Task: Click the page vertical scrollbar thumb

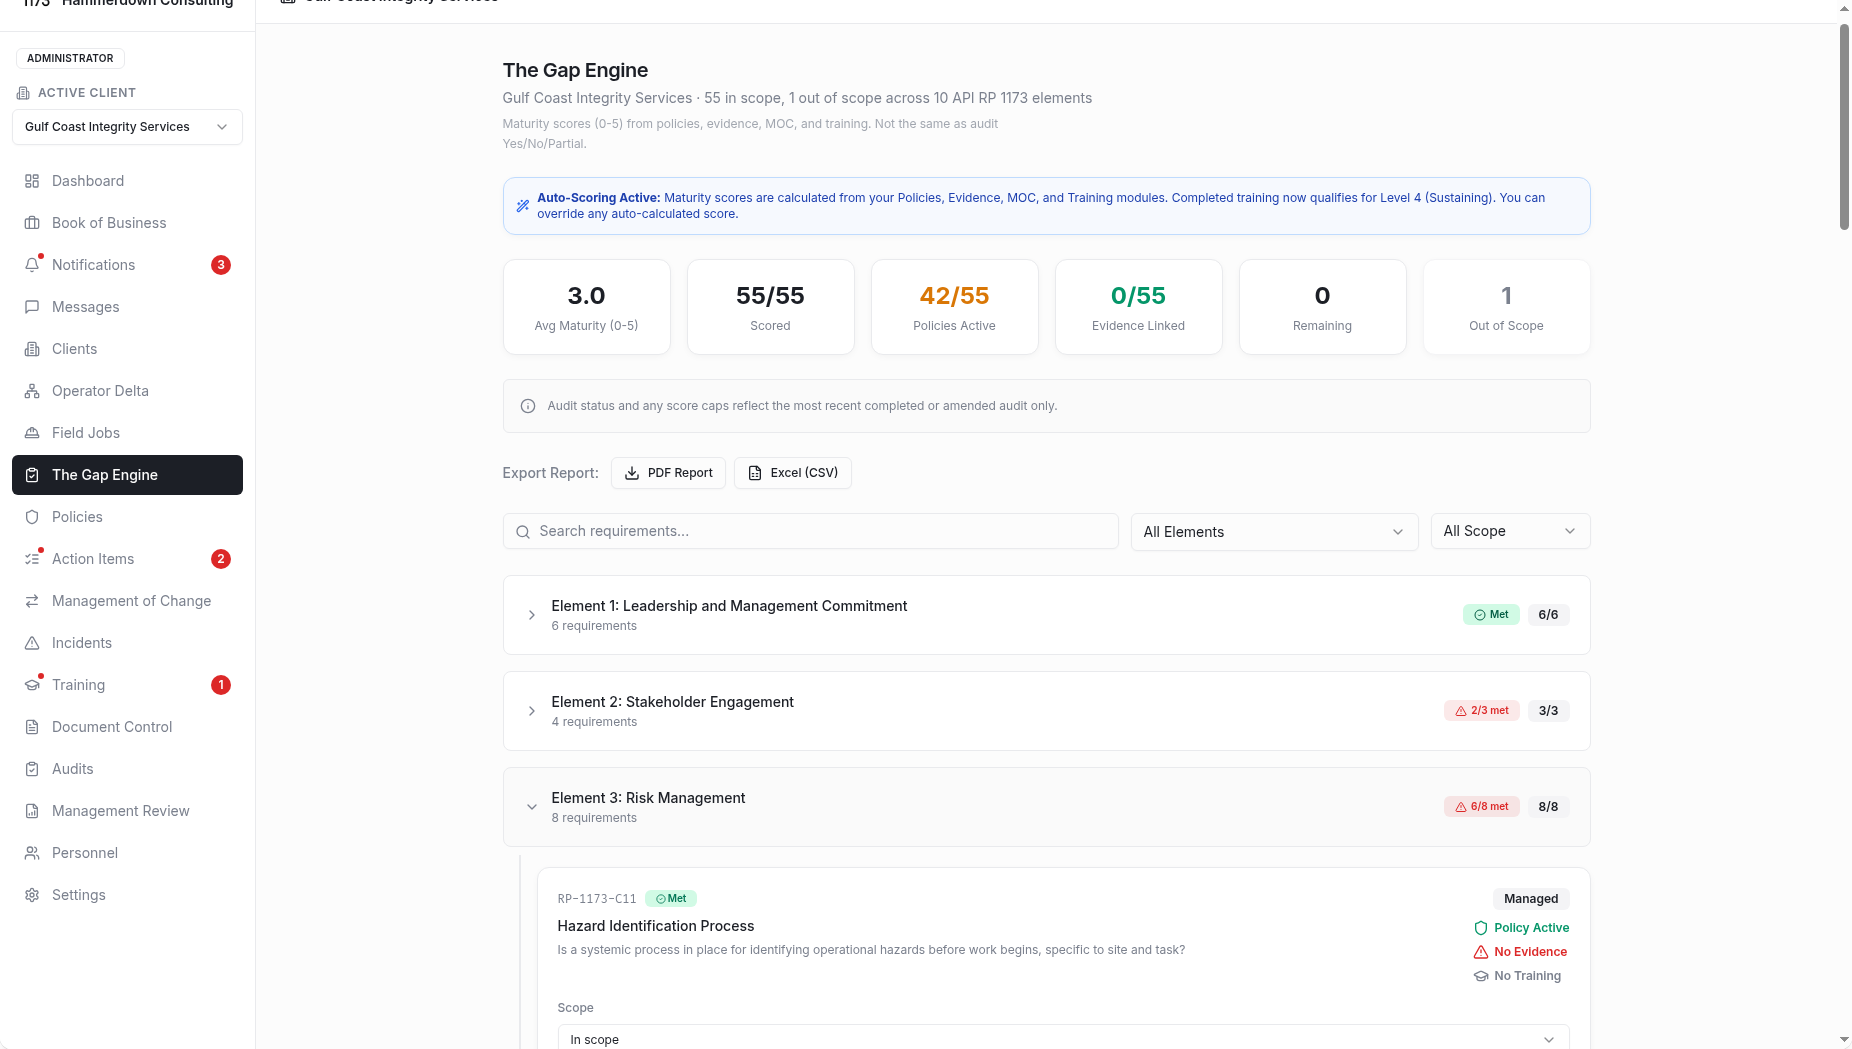Action: [x=1844, y=128]
